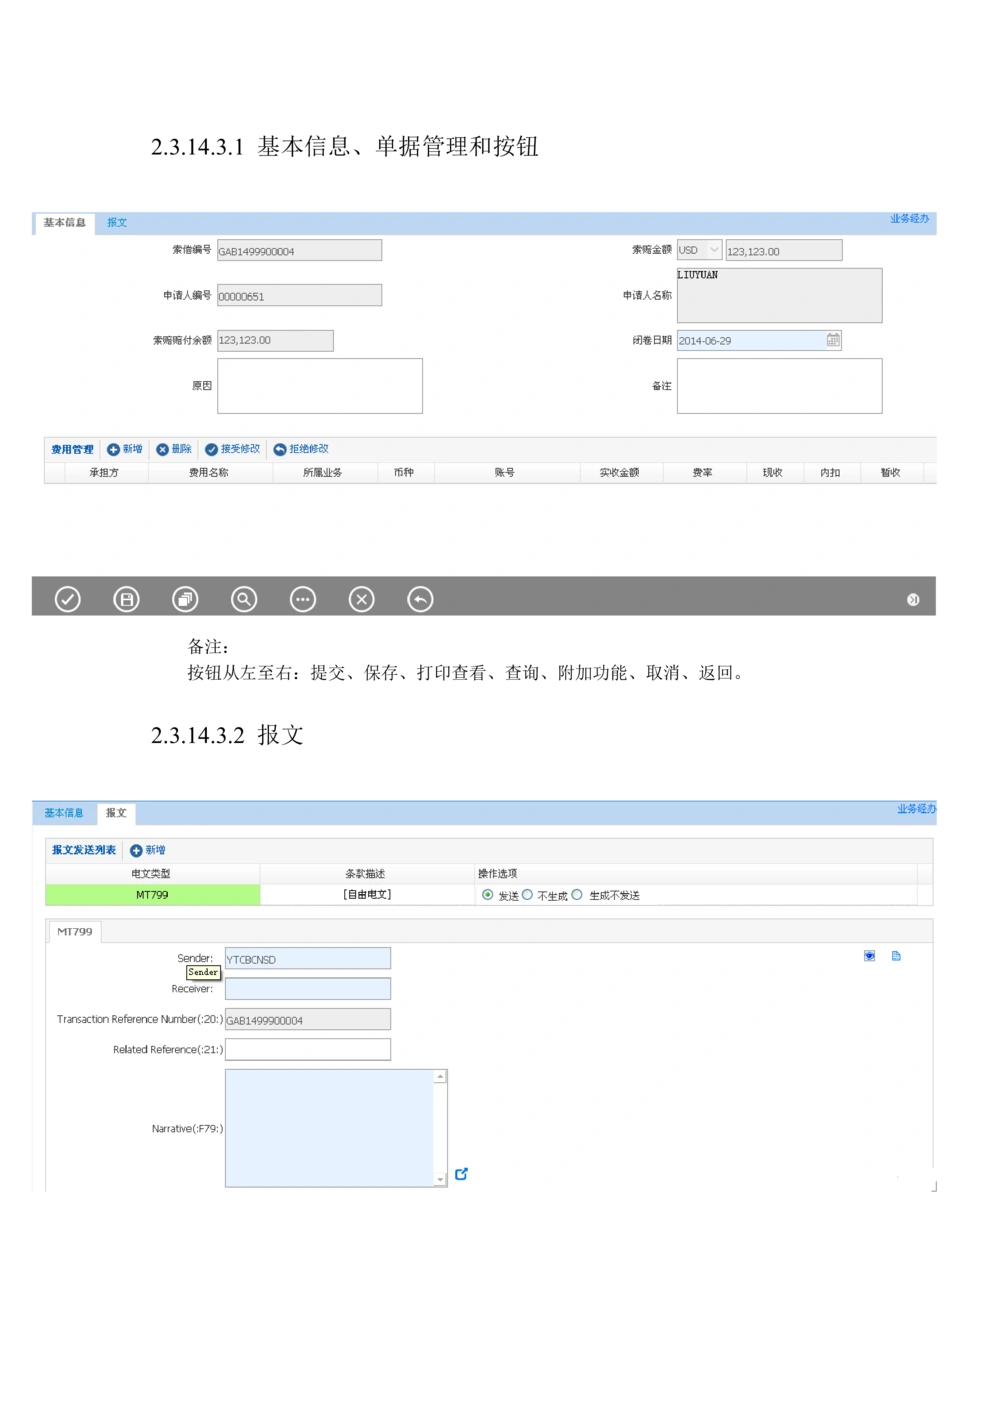
Task: Open the three-dots more options icon
Action: (303, 599)
